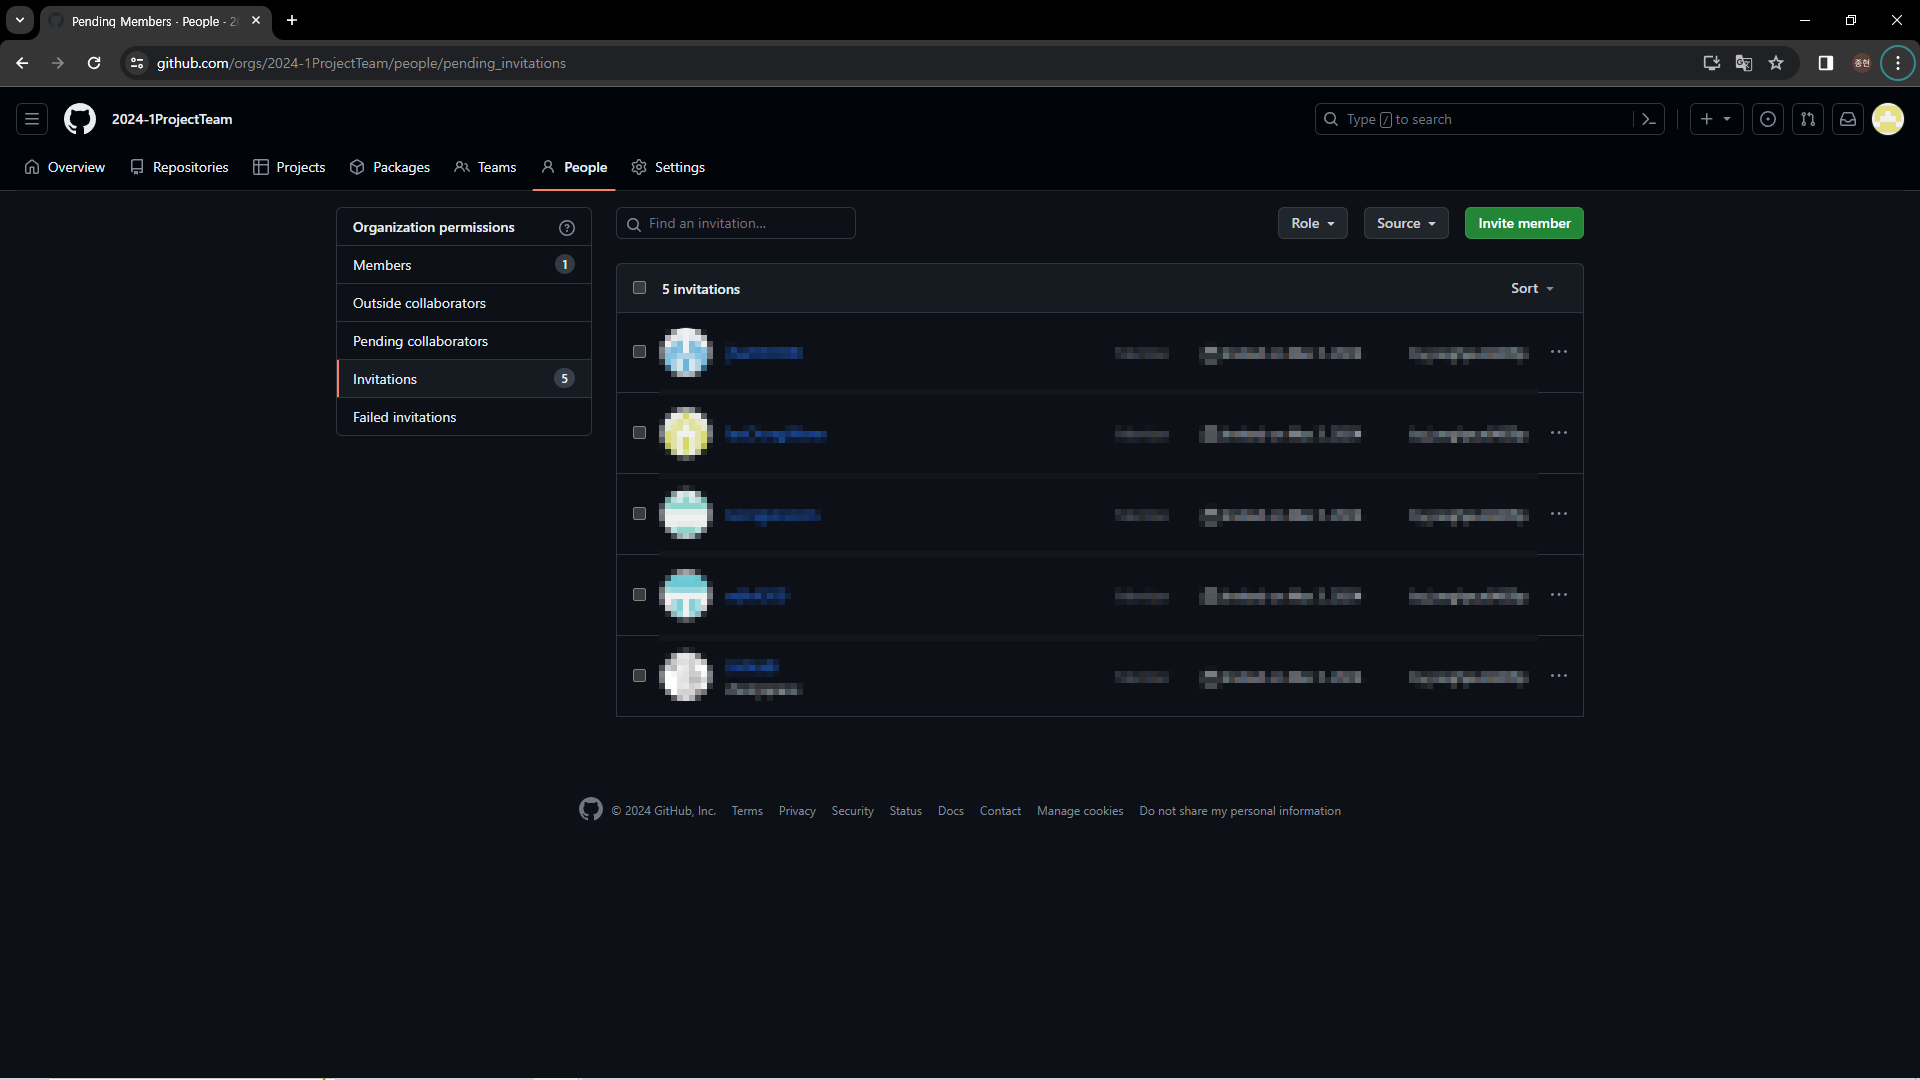Viewport: 1920px width, 1080px height.
Task: Open the Settings tab
Action: (668, 167)
